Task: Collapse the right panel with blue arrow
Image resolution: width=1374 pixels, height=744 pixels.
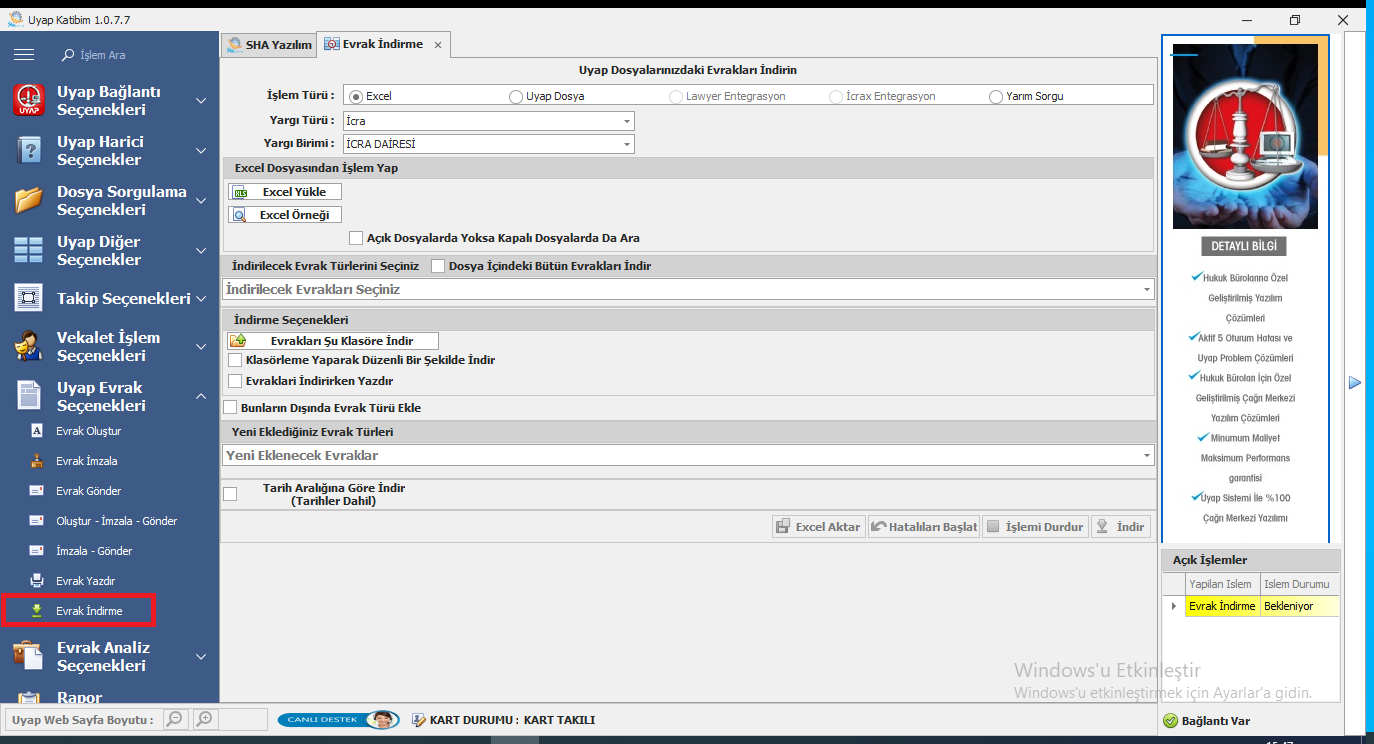Action: (1355, 382)
